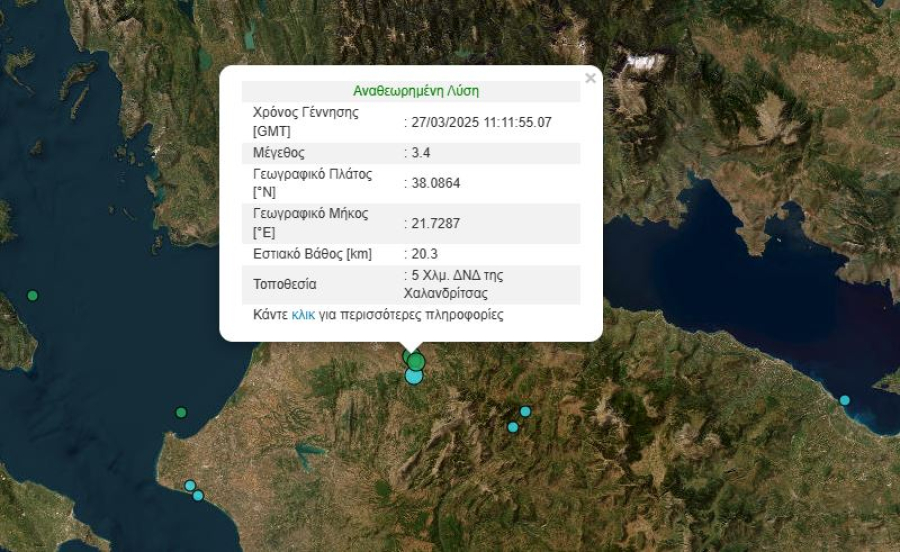Close the earthquake info popup
This screenshot has height=552, width=900.
[x=590, y=78]
